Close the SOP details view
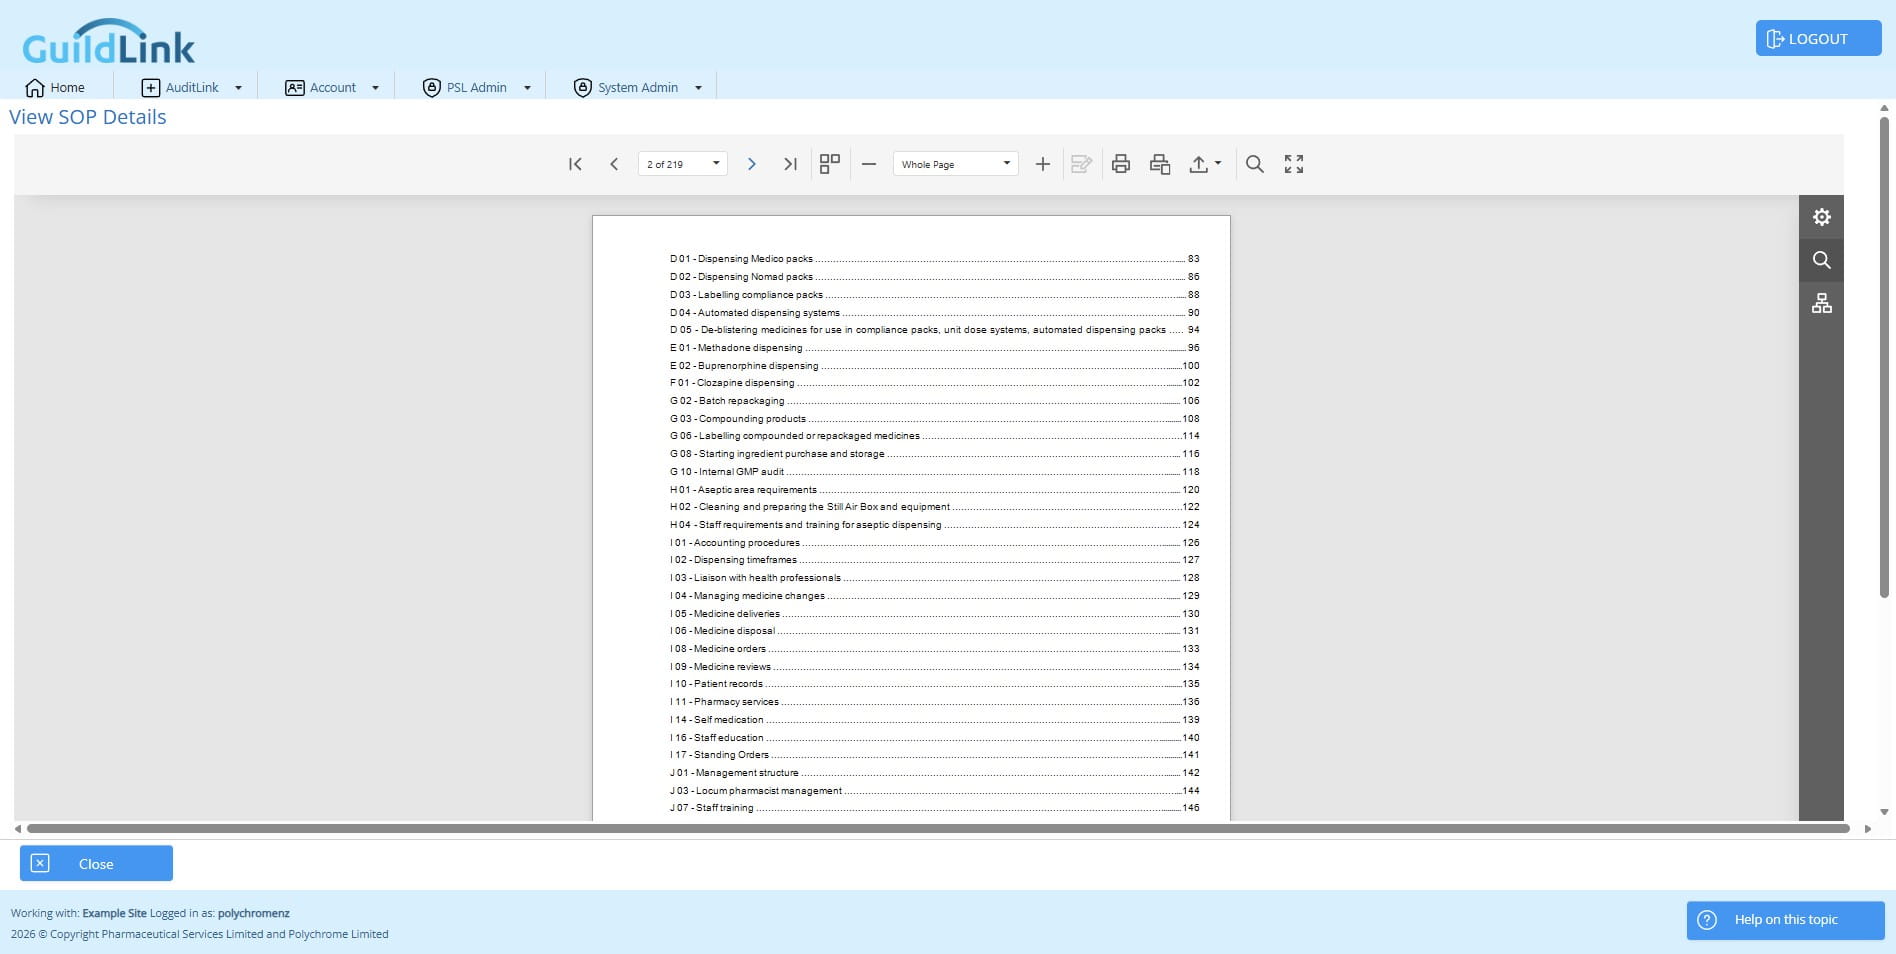 click(96, 863)
